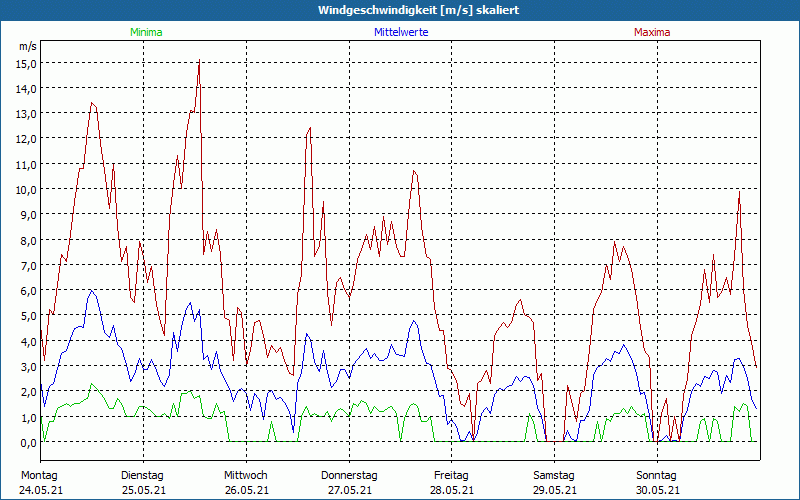The image size is (800, 500).
Task: Click the 30.05.21 date label
Action: click(657, 490)
